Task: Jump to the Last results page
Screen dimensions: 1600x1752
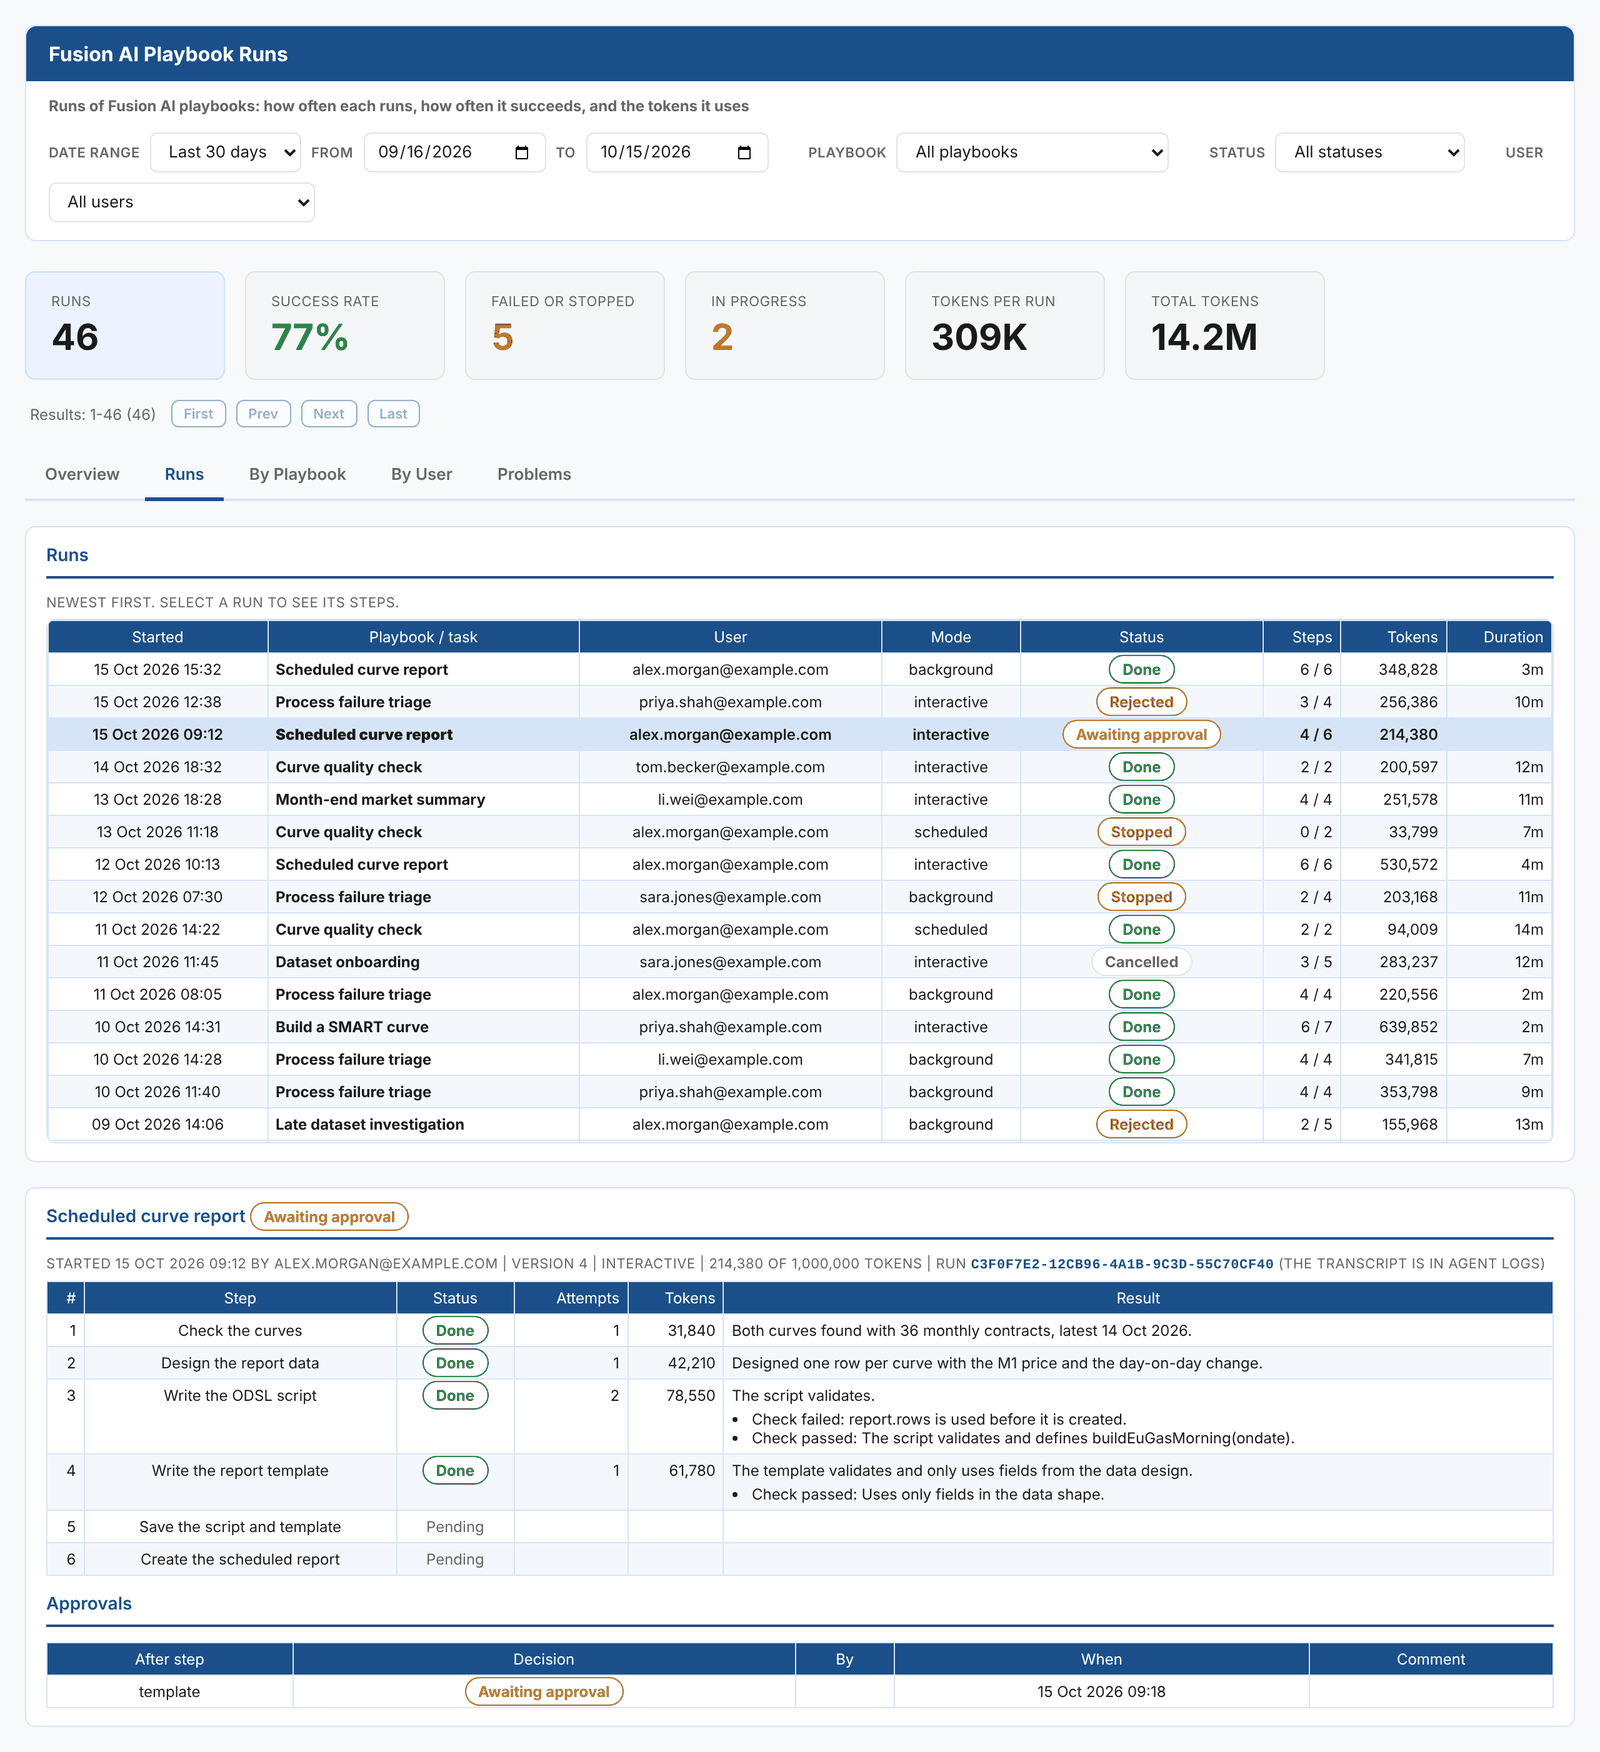Action: click(x=393, y=414)
